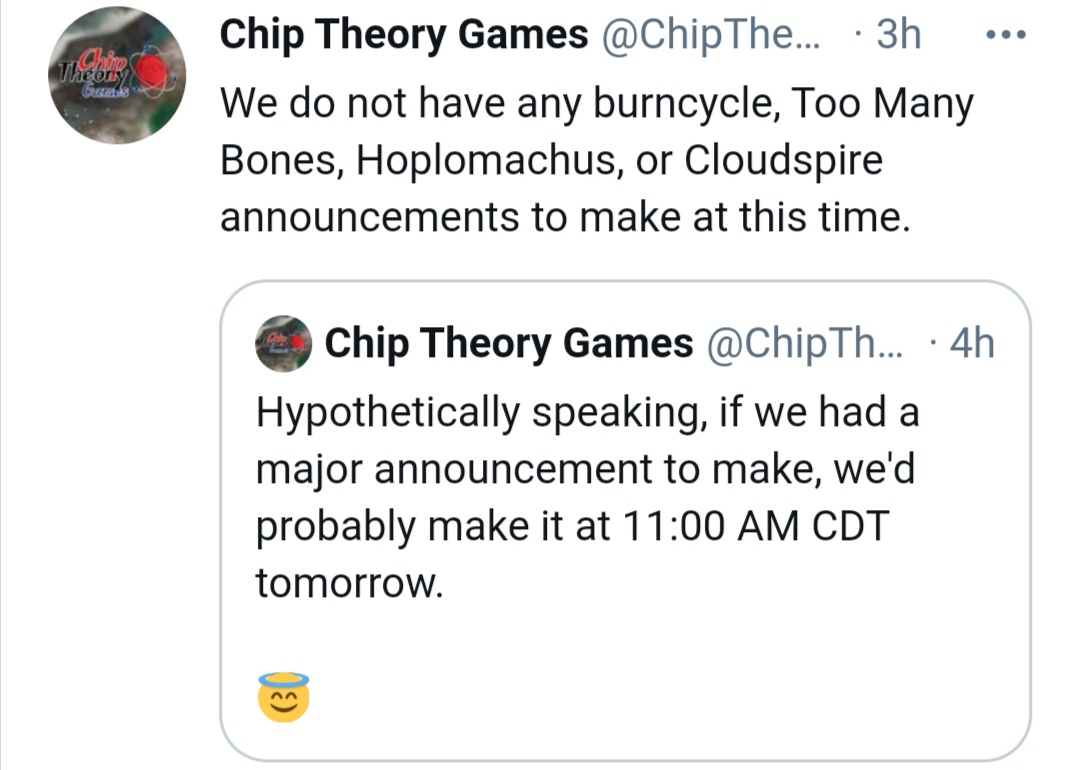Click the 3h timestamp
1080x770 pixels.
[x=898, y=34]
